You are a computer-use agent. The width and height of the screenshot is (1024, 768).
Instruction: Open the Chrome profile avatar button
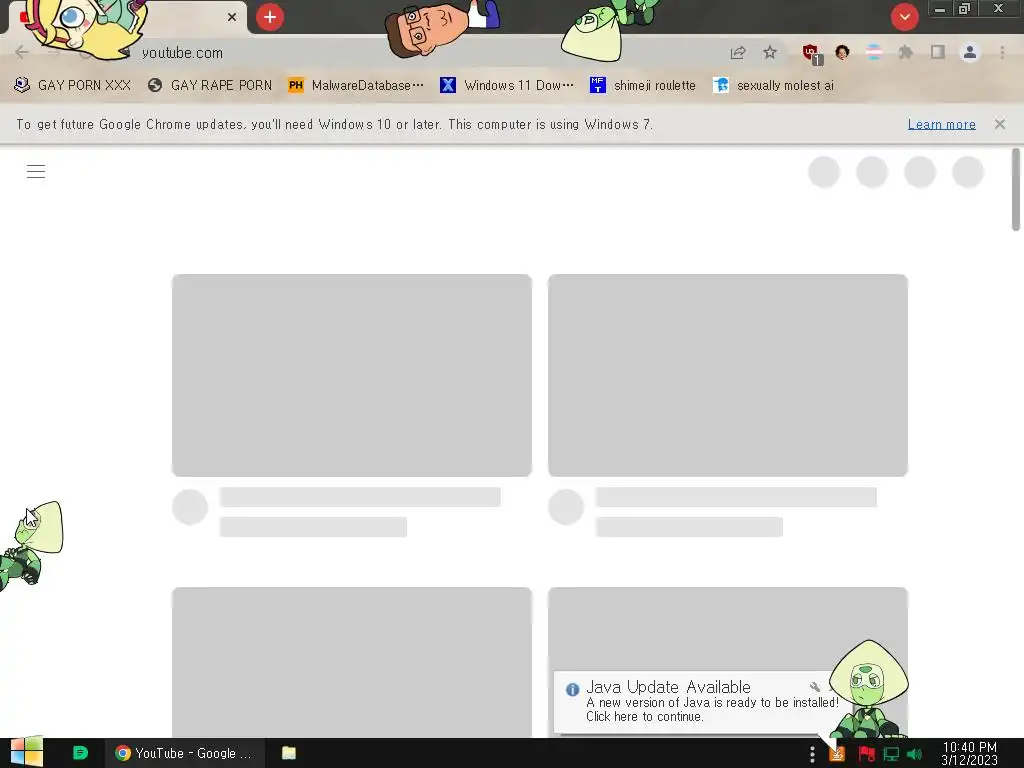pos(970,52)
